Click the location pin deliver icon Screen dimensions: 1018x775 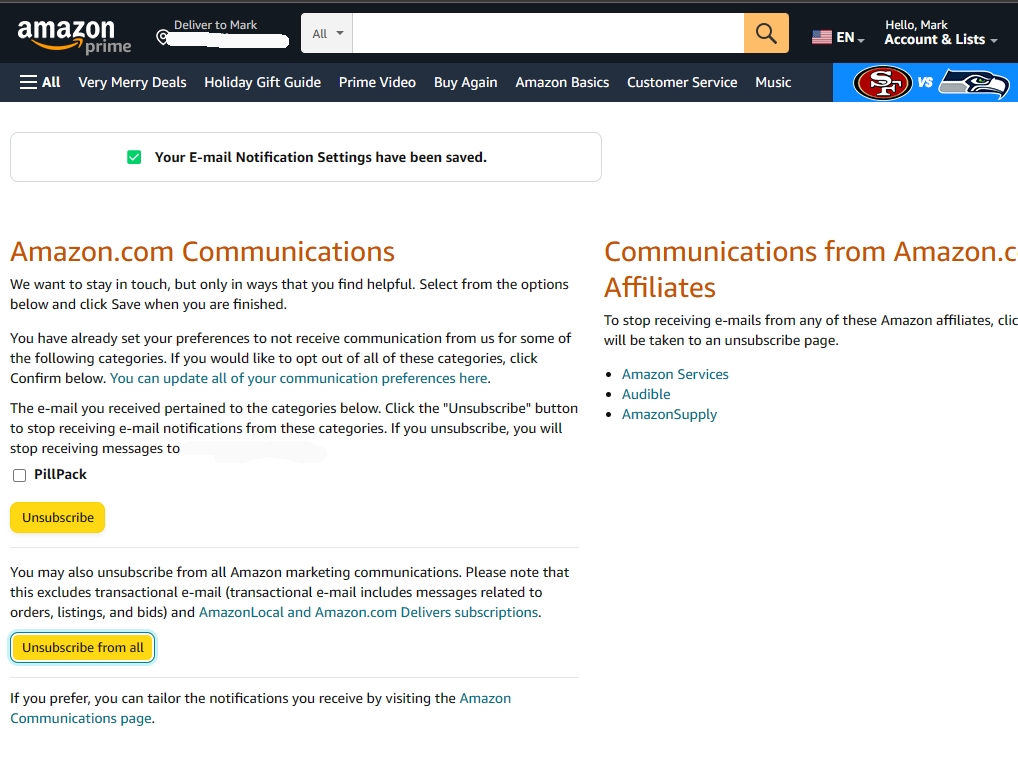(x=162, y=37)
